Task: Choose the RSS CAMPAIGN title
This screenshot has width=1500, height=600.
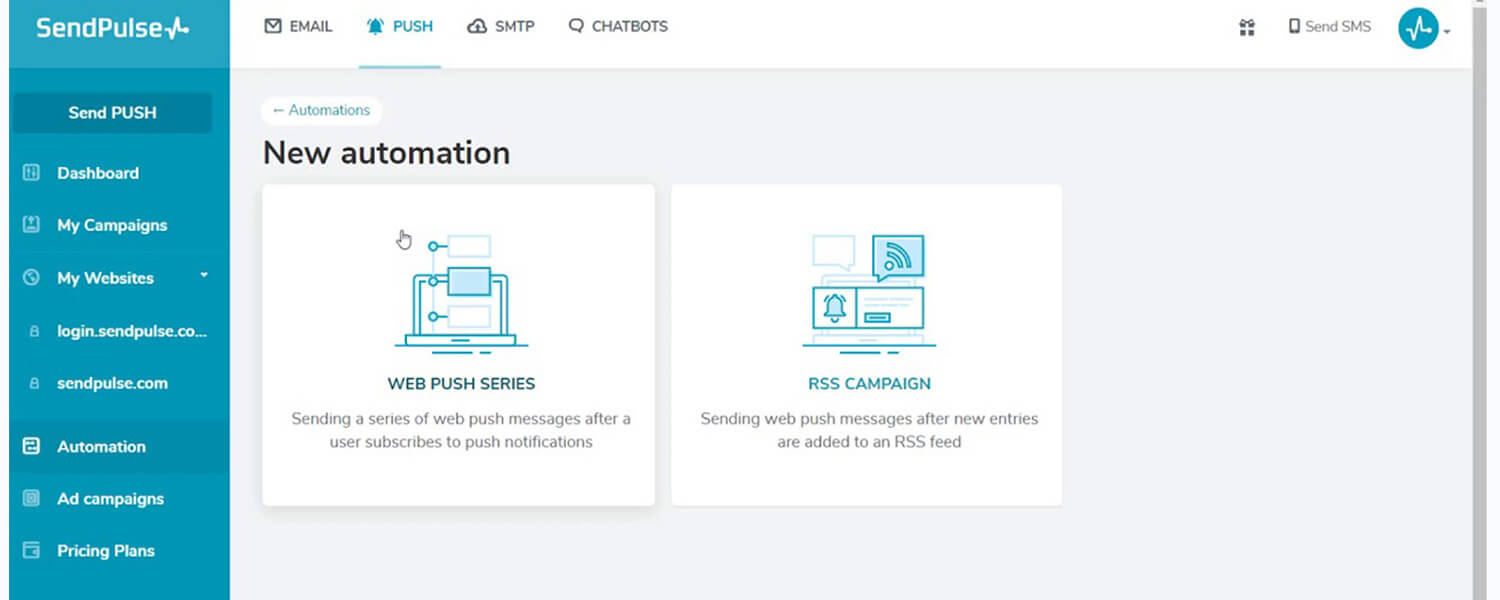Action: tap(869, 383)
